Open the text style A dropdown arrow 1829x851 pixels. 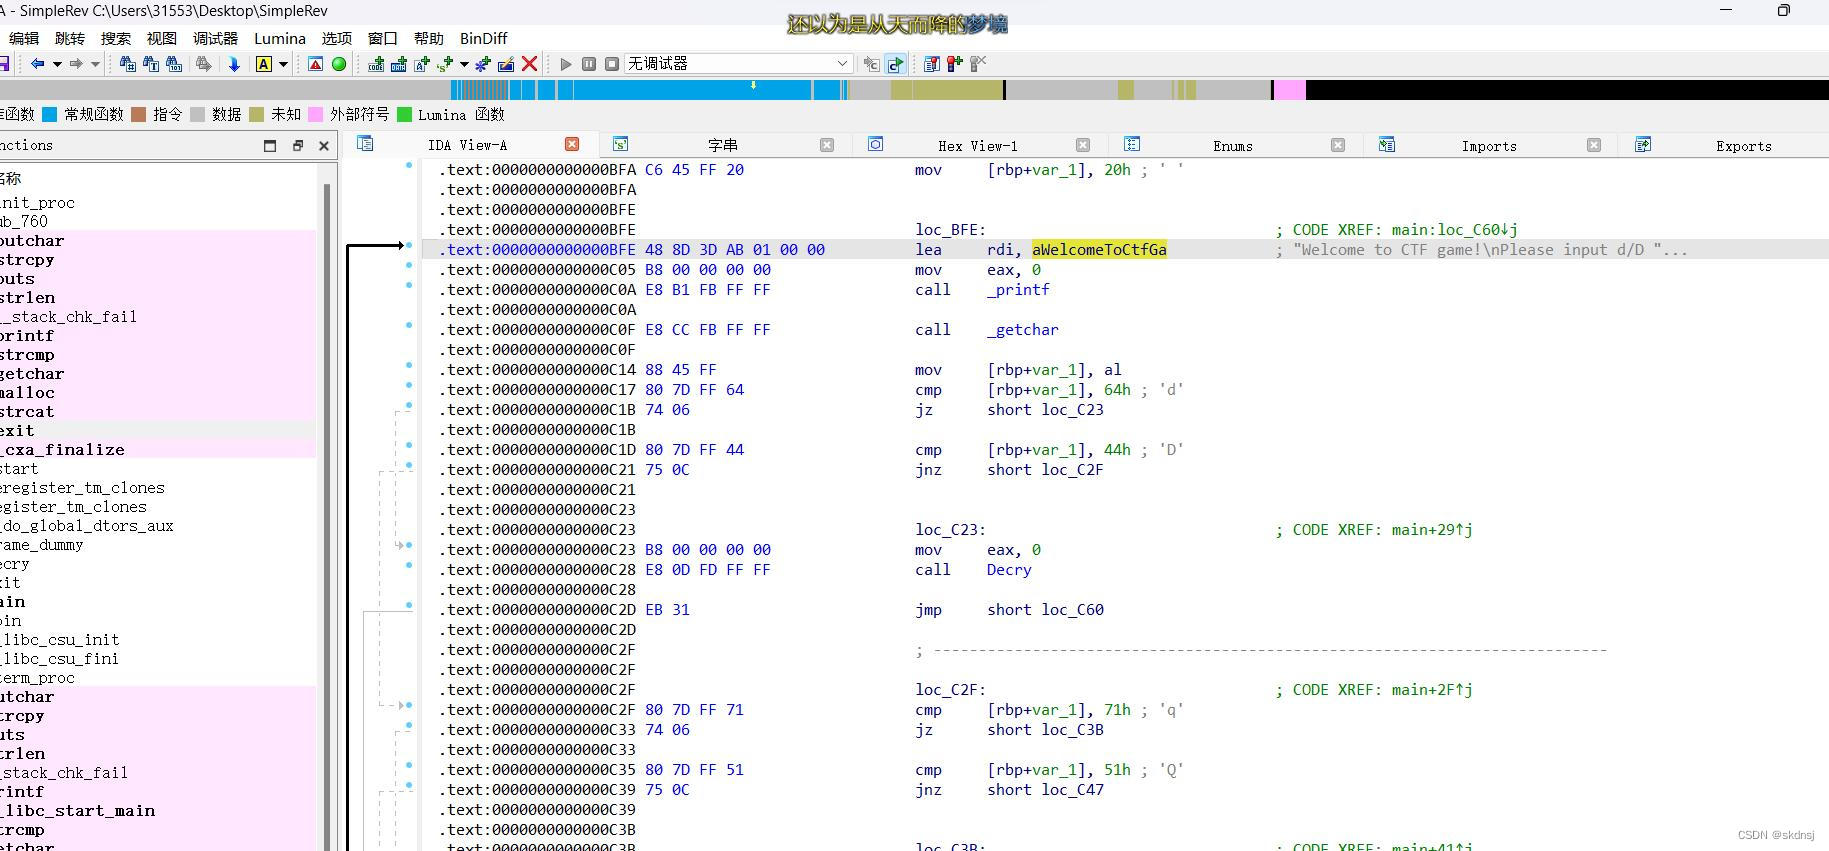point(283,64)
